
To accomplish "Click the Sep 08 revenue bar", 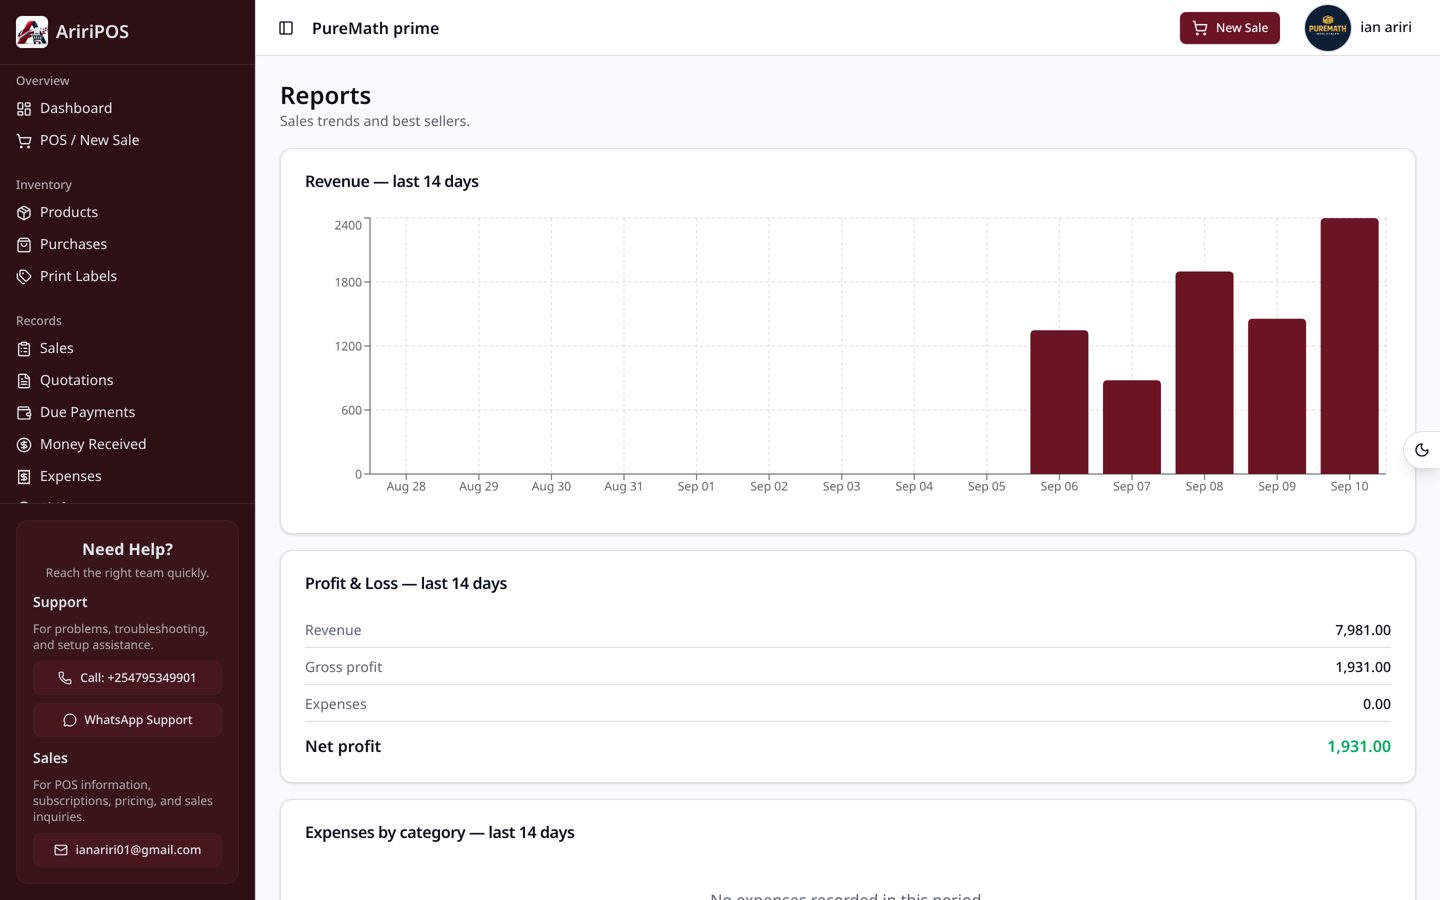I will point(1204,372).
